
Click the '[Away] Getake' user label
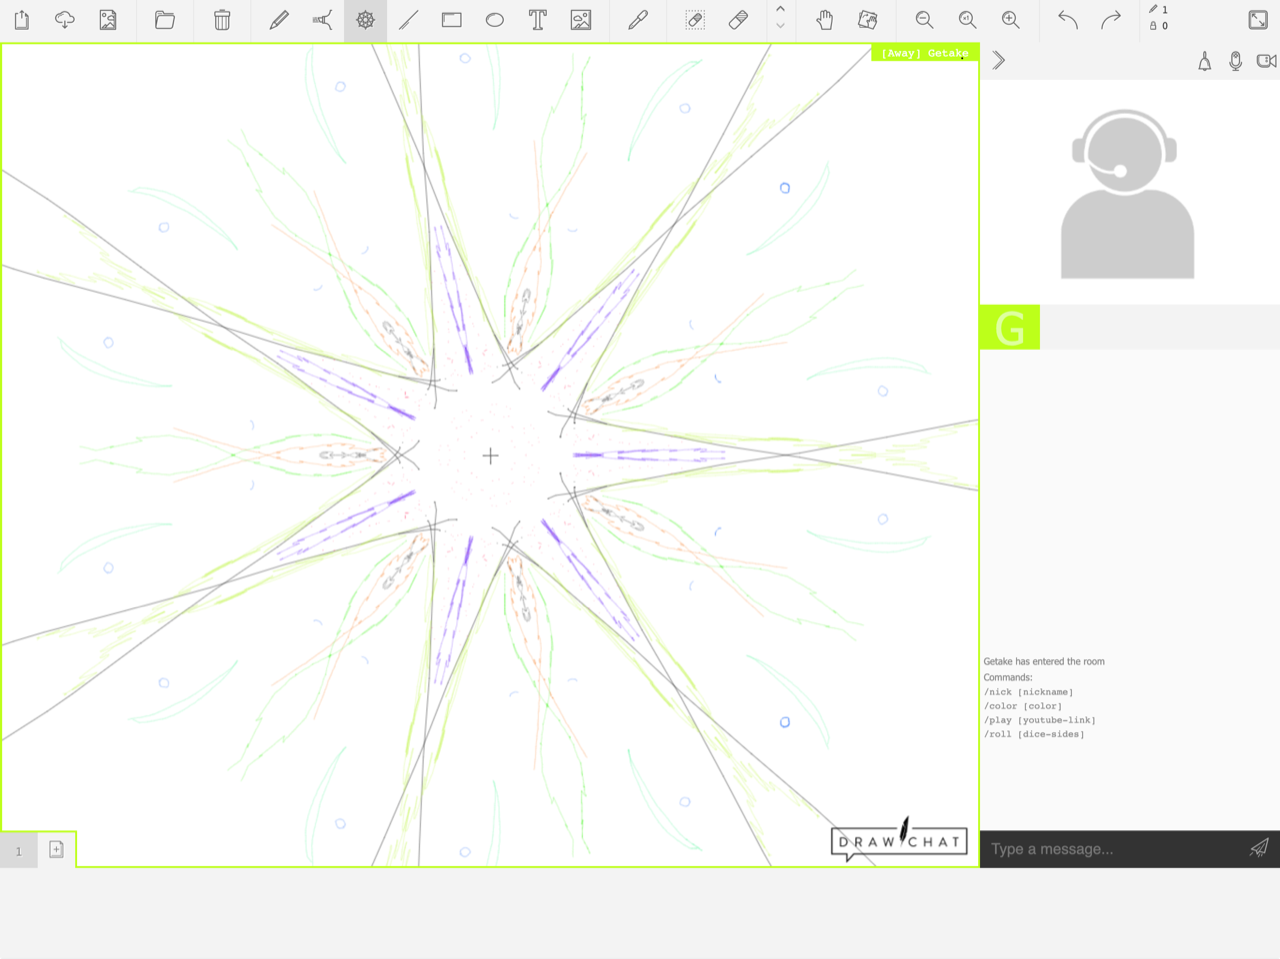click(925, 53)
